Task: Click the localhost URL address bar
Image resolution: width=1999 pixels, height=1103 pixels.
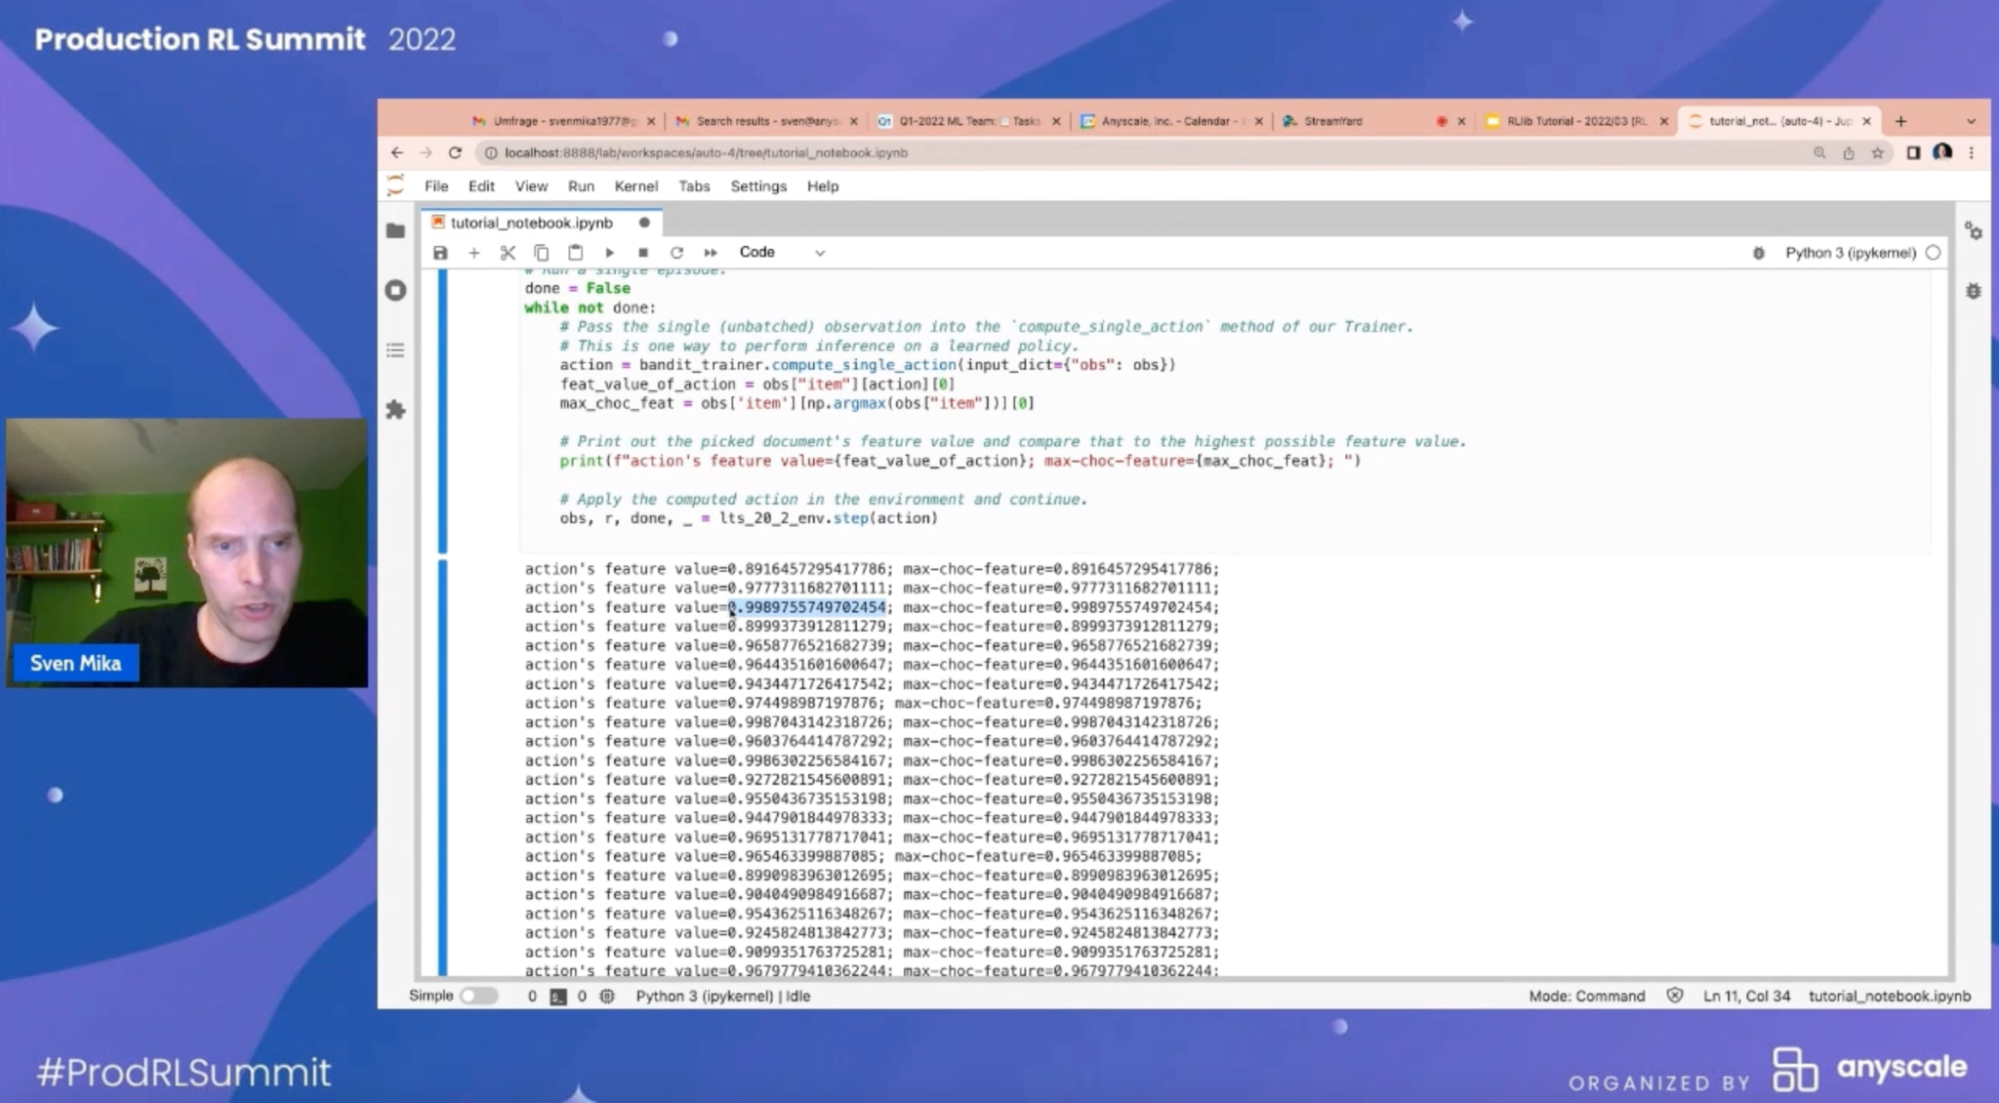Action: (x=706, y=153)
